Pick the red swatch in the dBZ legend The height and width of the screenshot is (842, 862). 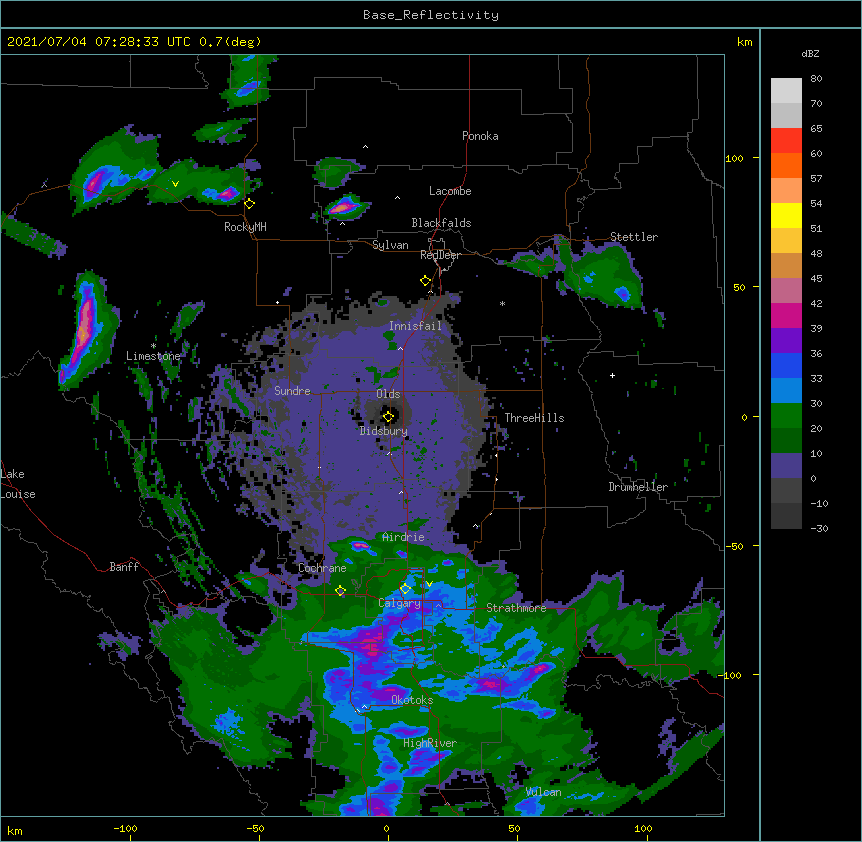(786, 141)
